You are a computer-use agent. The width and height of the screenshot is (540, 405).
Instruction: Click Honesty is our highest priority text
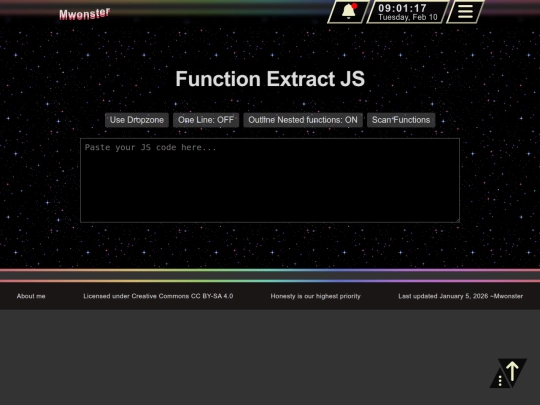coord(315,296)
